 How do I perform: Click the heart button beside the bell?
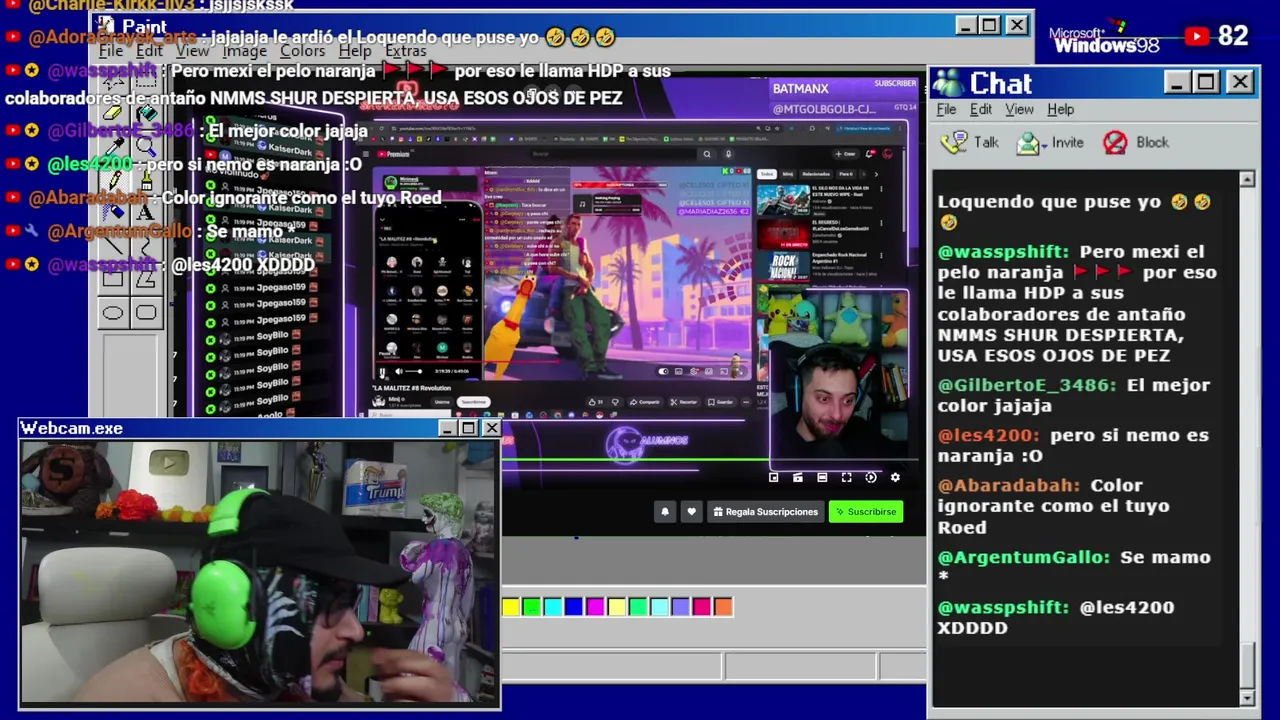(x=691, y=511)
